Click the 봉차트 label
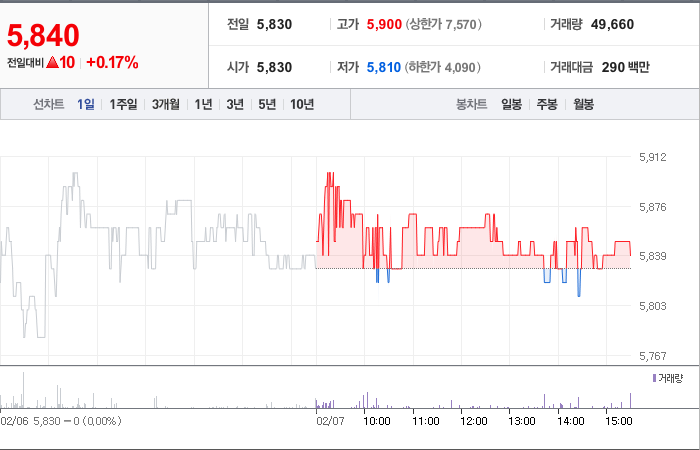 tap(471, 104)
